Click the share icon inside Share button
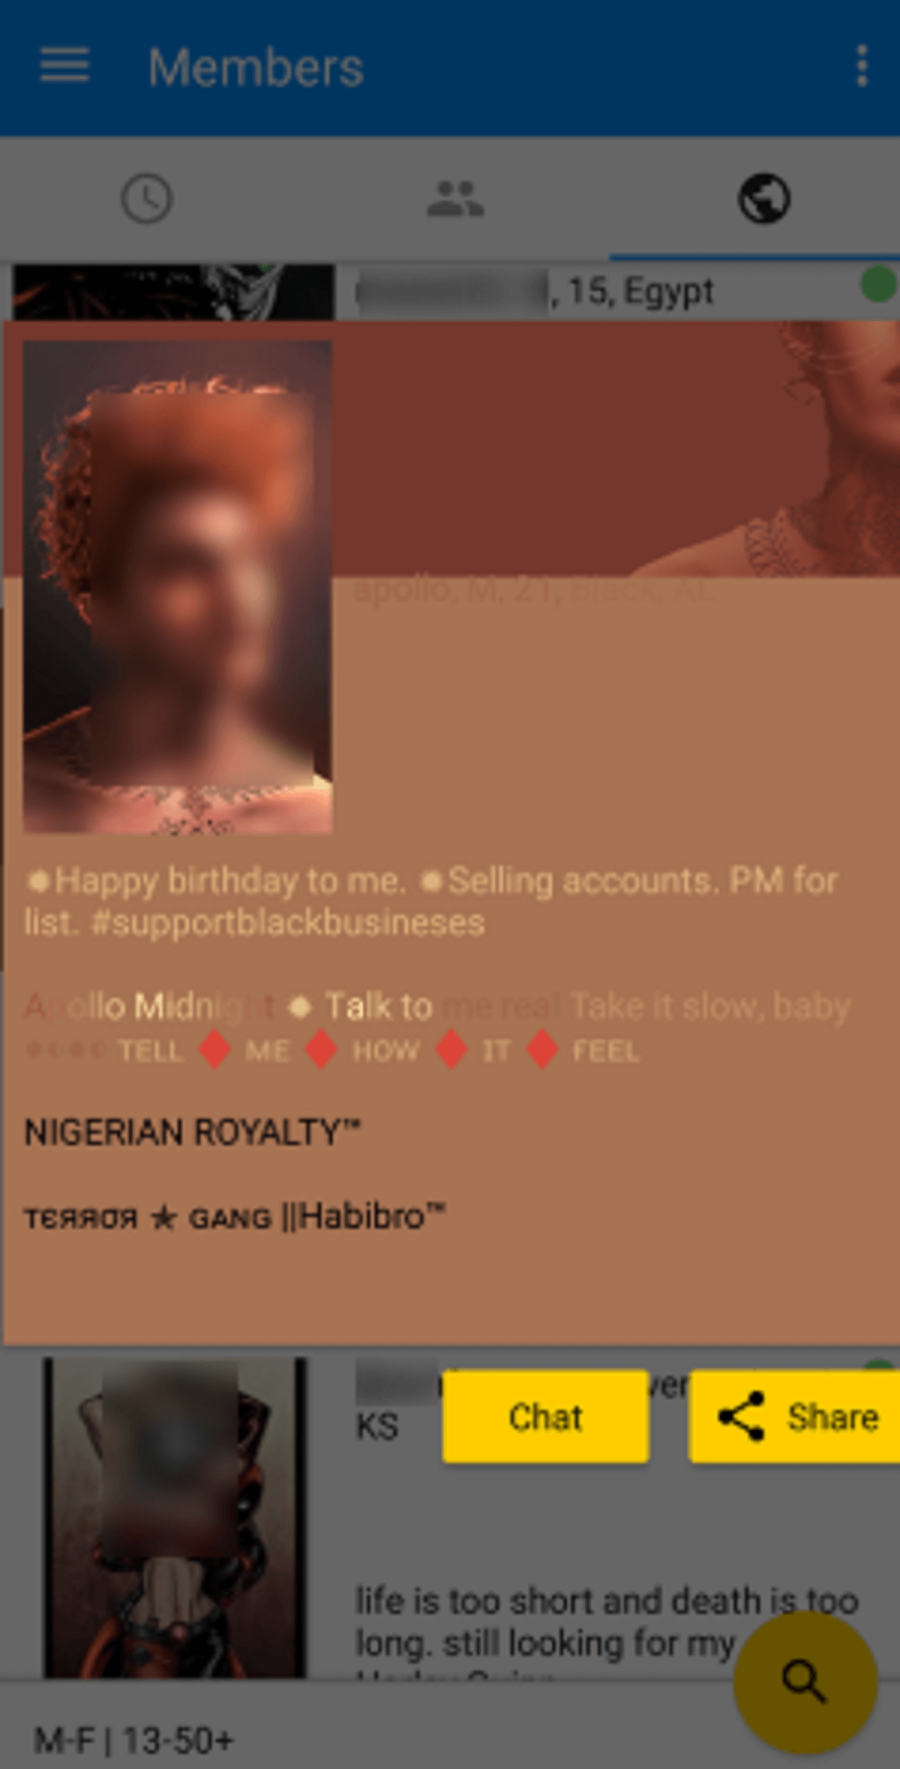Image resolution: width=900 pixels, height=1769 pixels. [741, 1416]
